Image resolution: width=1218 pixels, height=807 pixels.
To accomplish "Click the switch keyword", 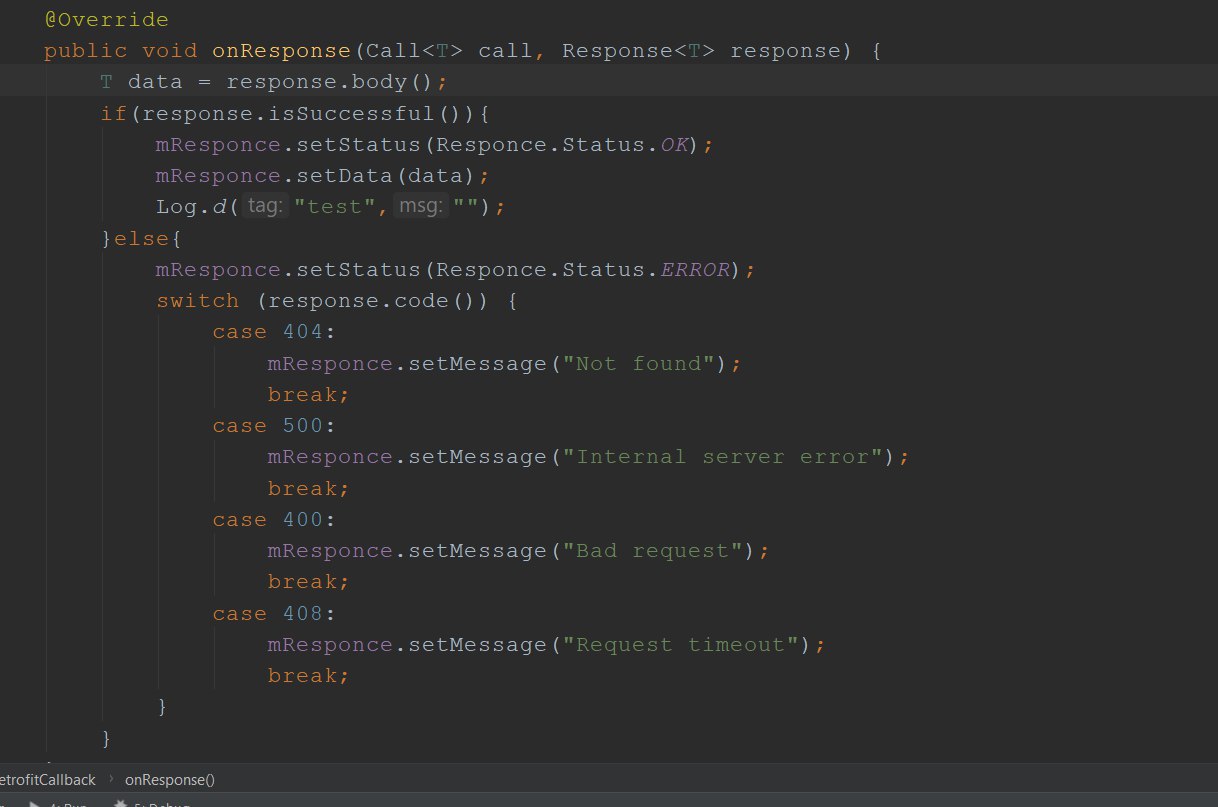I will coord(198,301).
